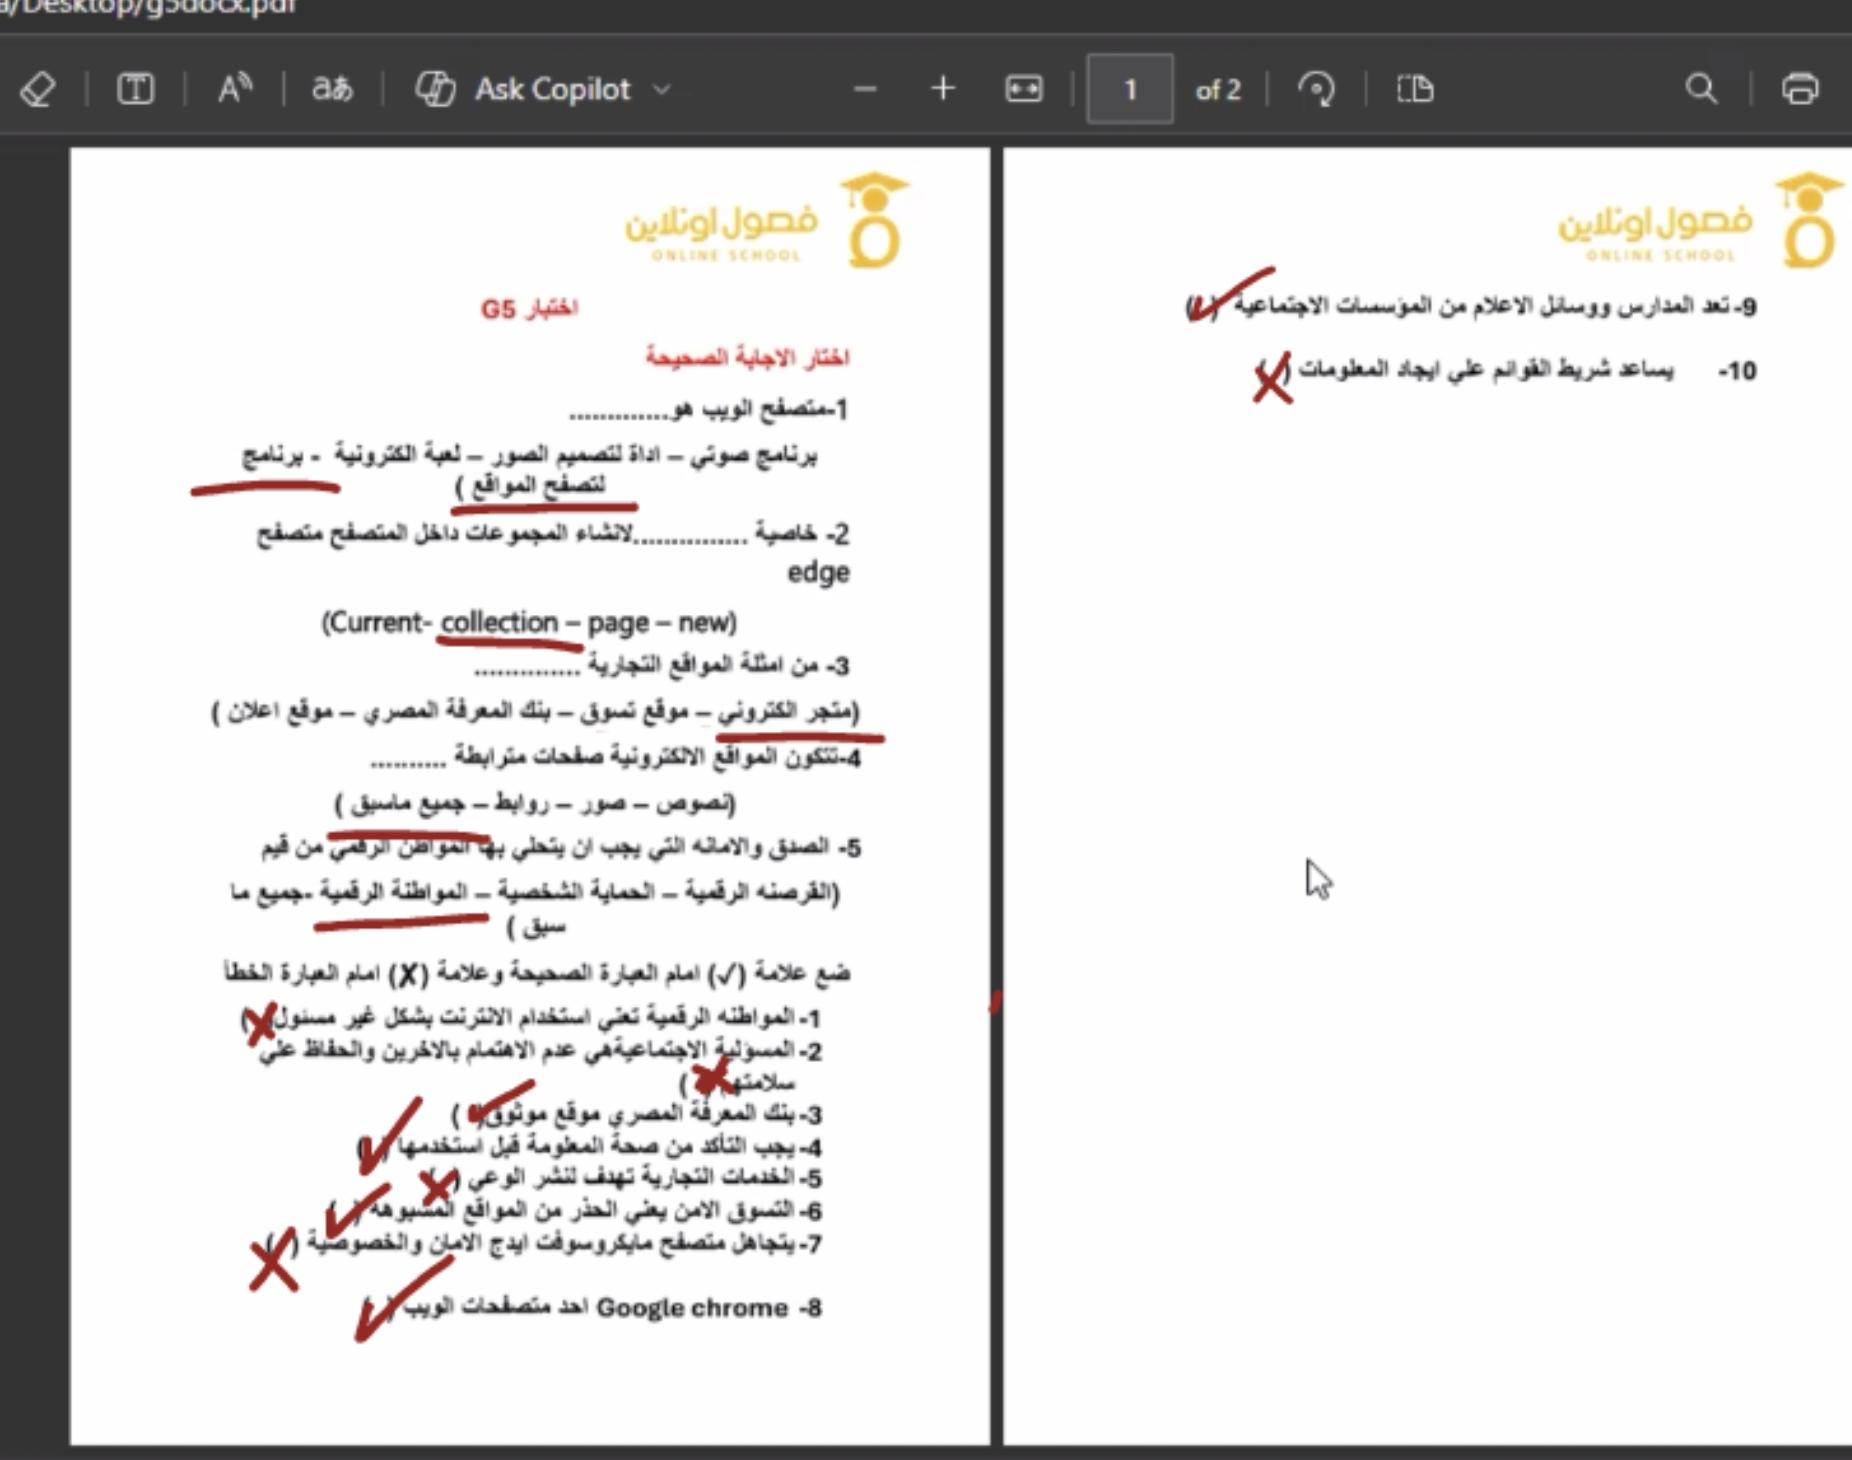The image size is (1852, 1460).
Task: Rotate the PDF page
Action: click(1316, 89)
